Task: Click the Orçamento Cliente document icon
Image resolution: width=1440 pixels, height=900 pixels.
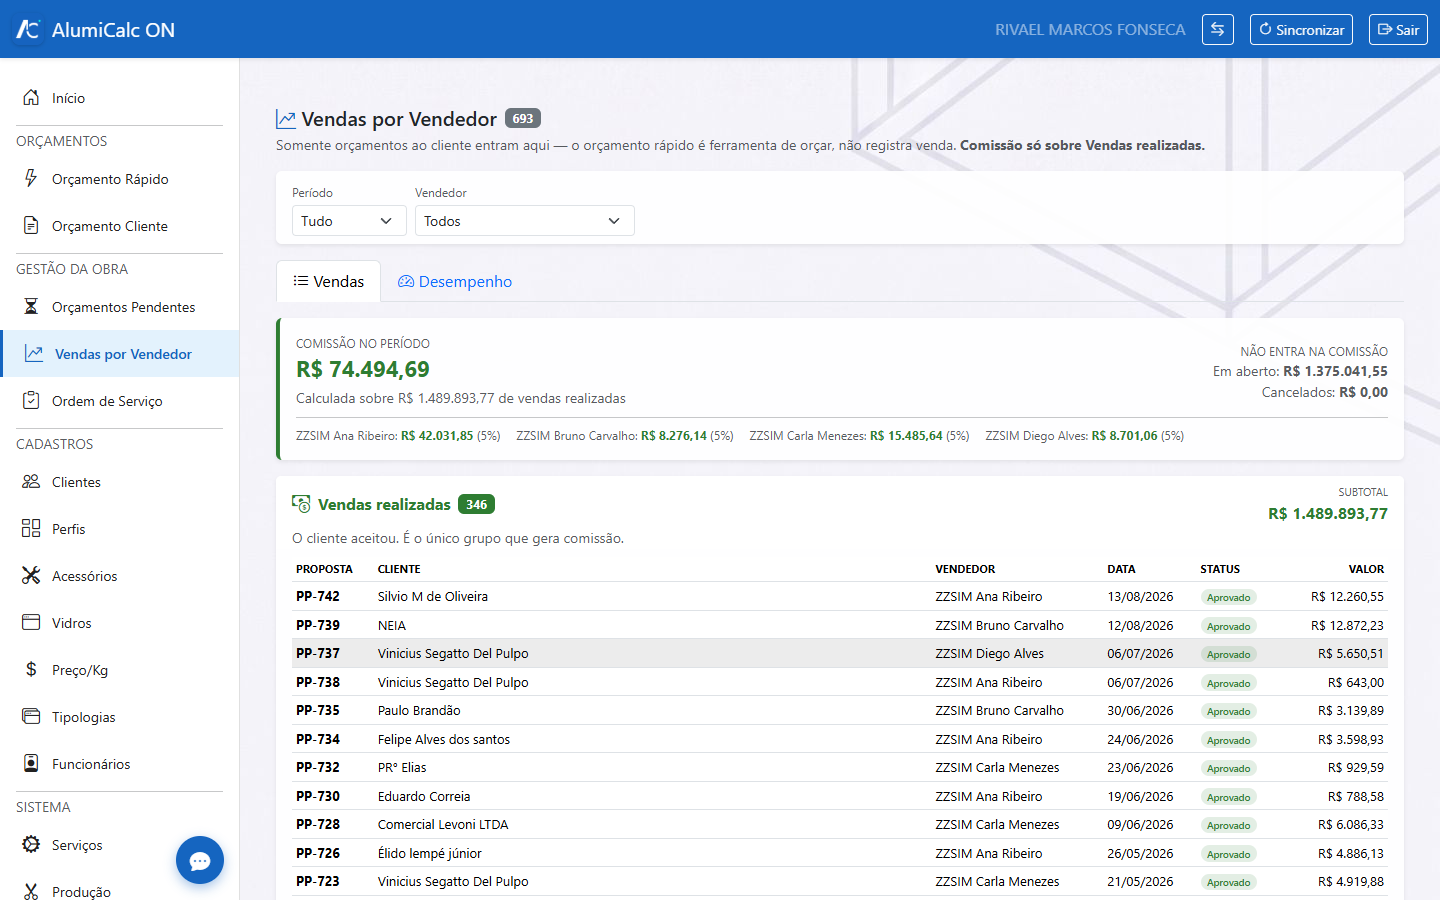Action: tap(31, 226)
